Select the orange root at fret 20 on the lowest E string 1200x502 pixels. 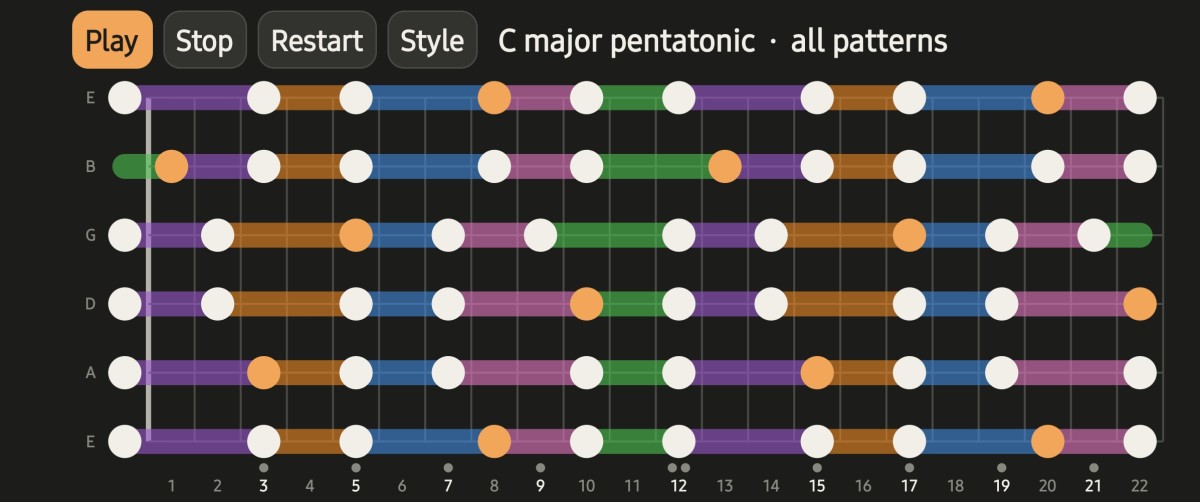pyautogui.click(x=1047, y=440)
